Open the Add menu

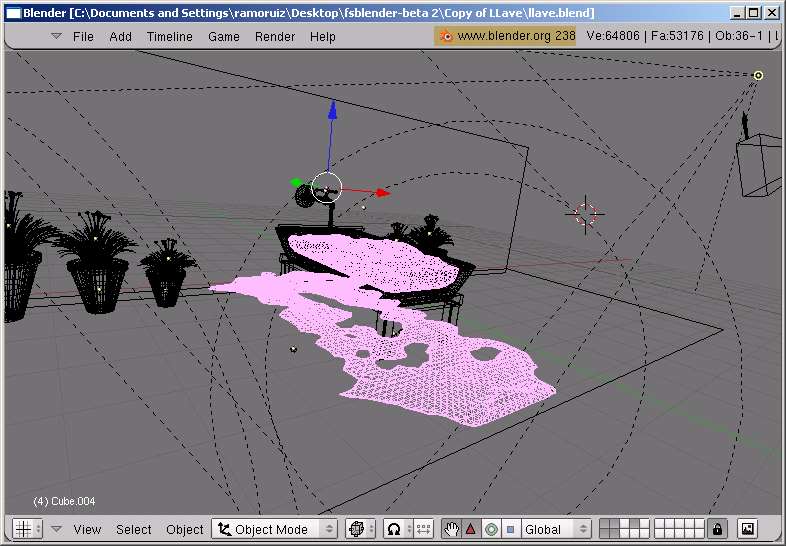click(120, 37)
